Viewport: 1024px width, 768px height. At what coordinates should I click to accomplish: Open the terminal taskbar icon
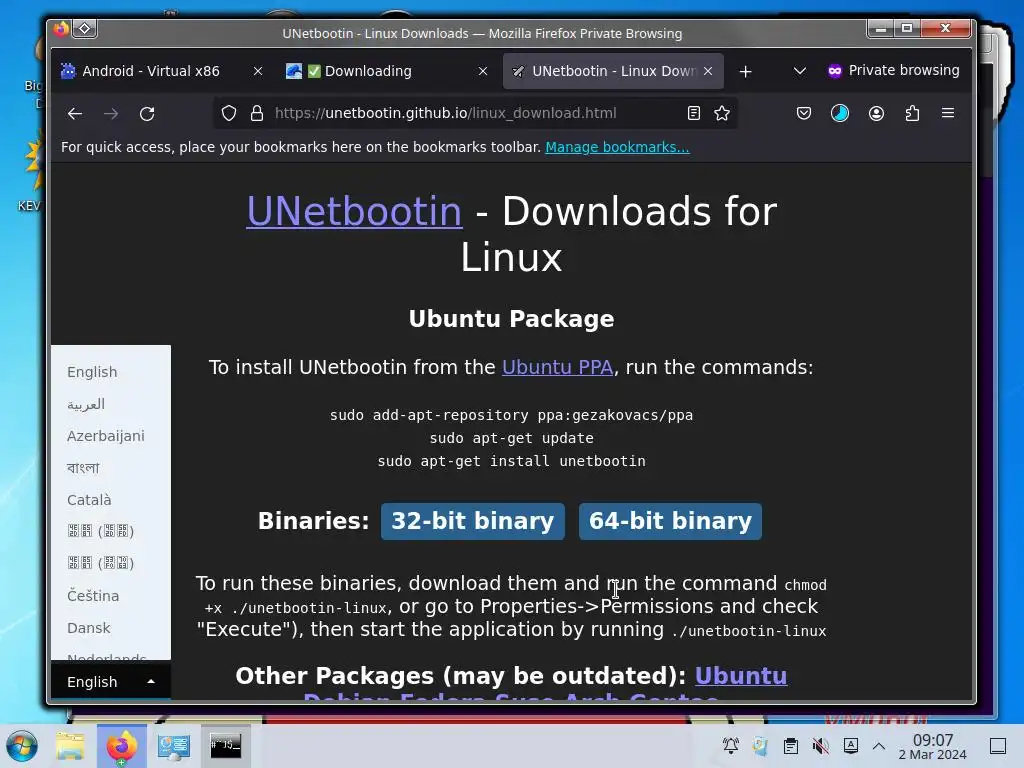[x=225, y=746]
